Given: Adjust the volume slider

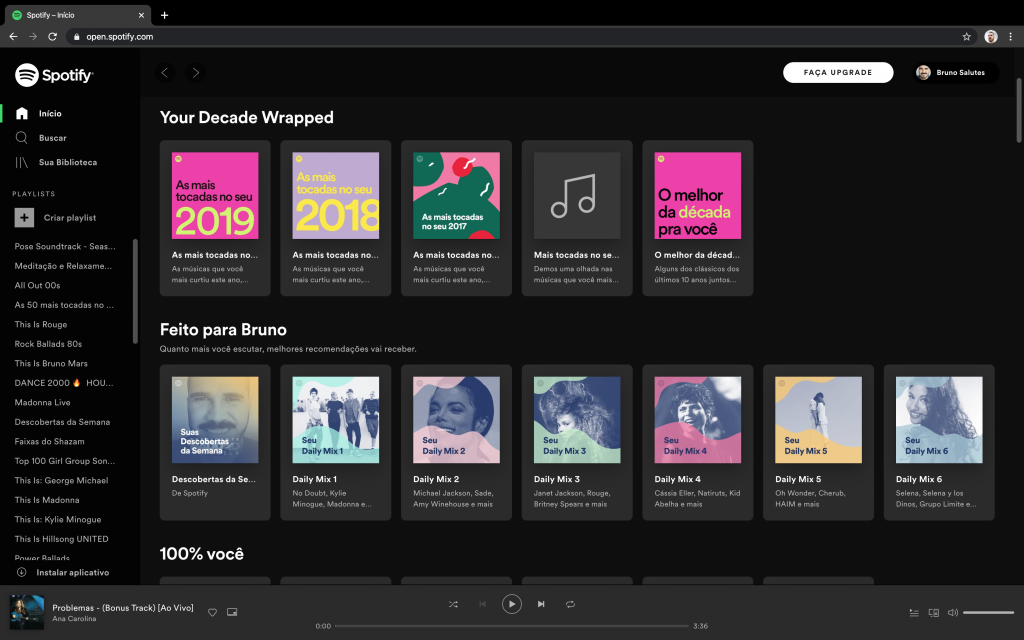Looking at the screenshot, I should coord(988,613).
